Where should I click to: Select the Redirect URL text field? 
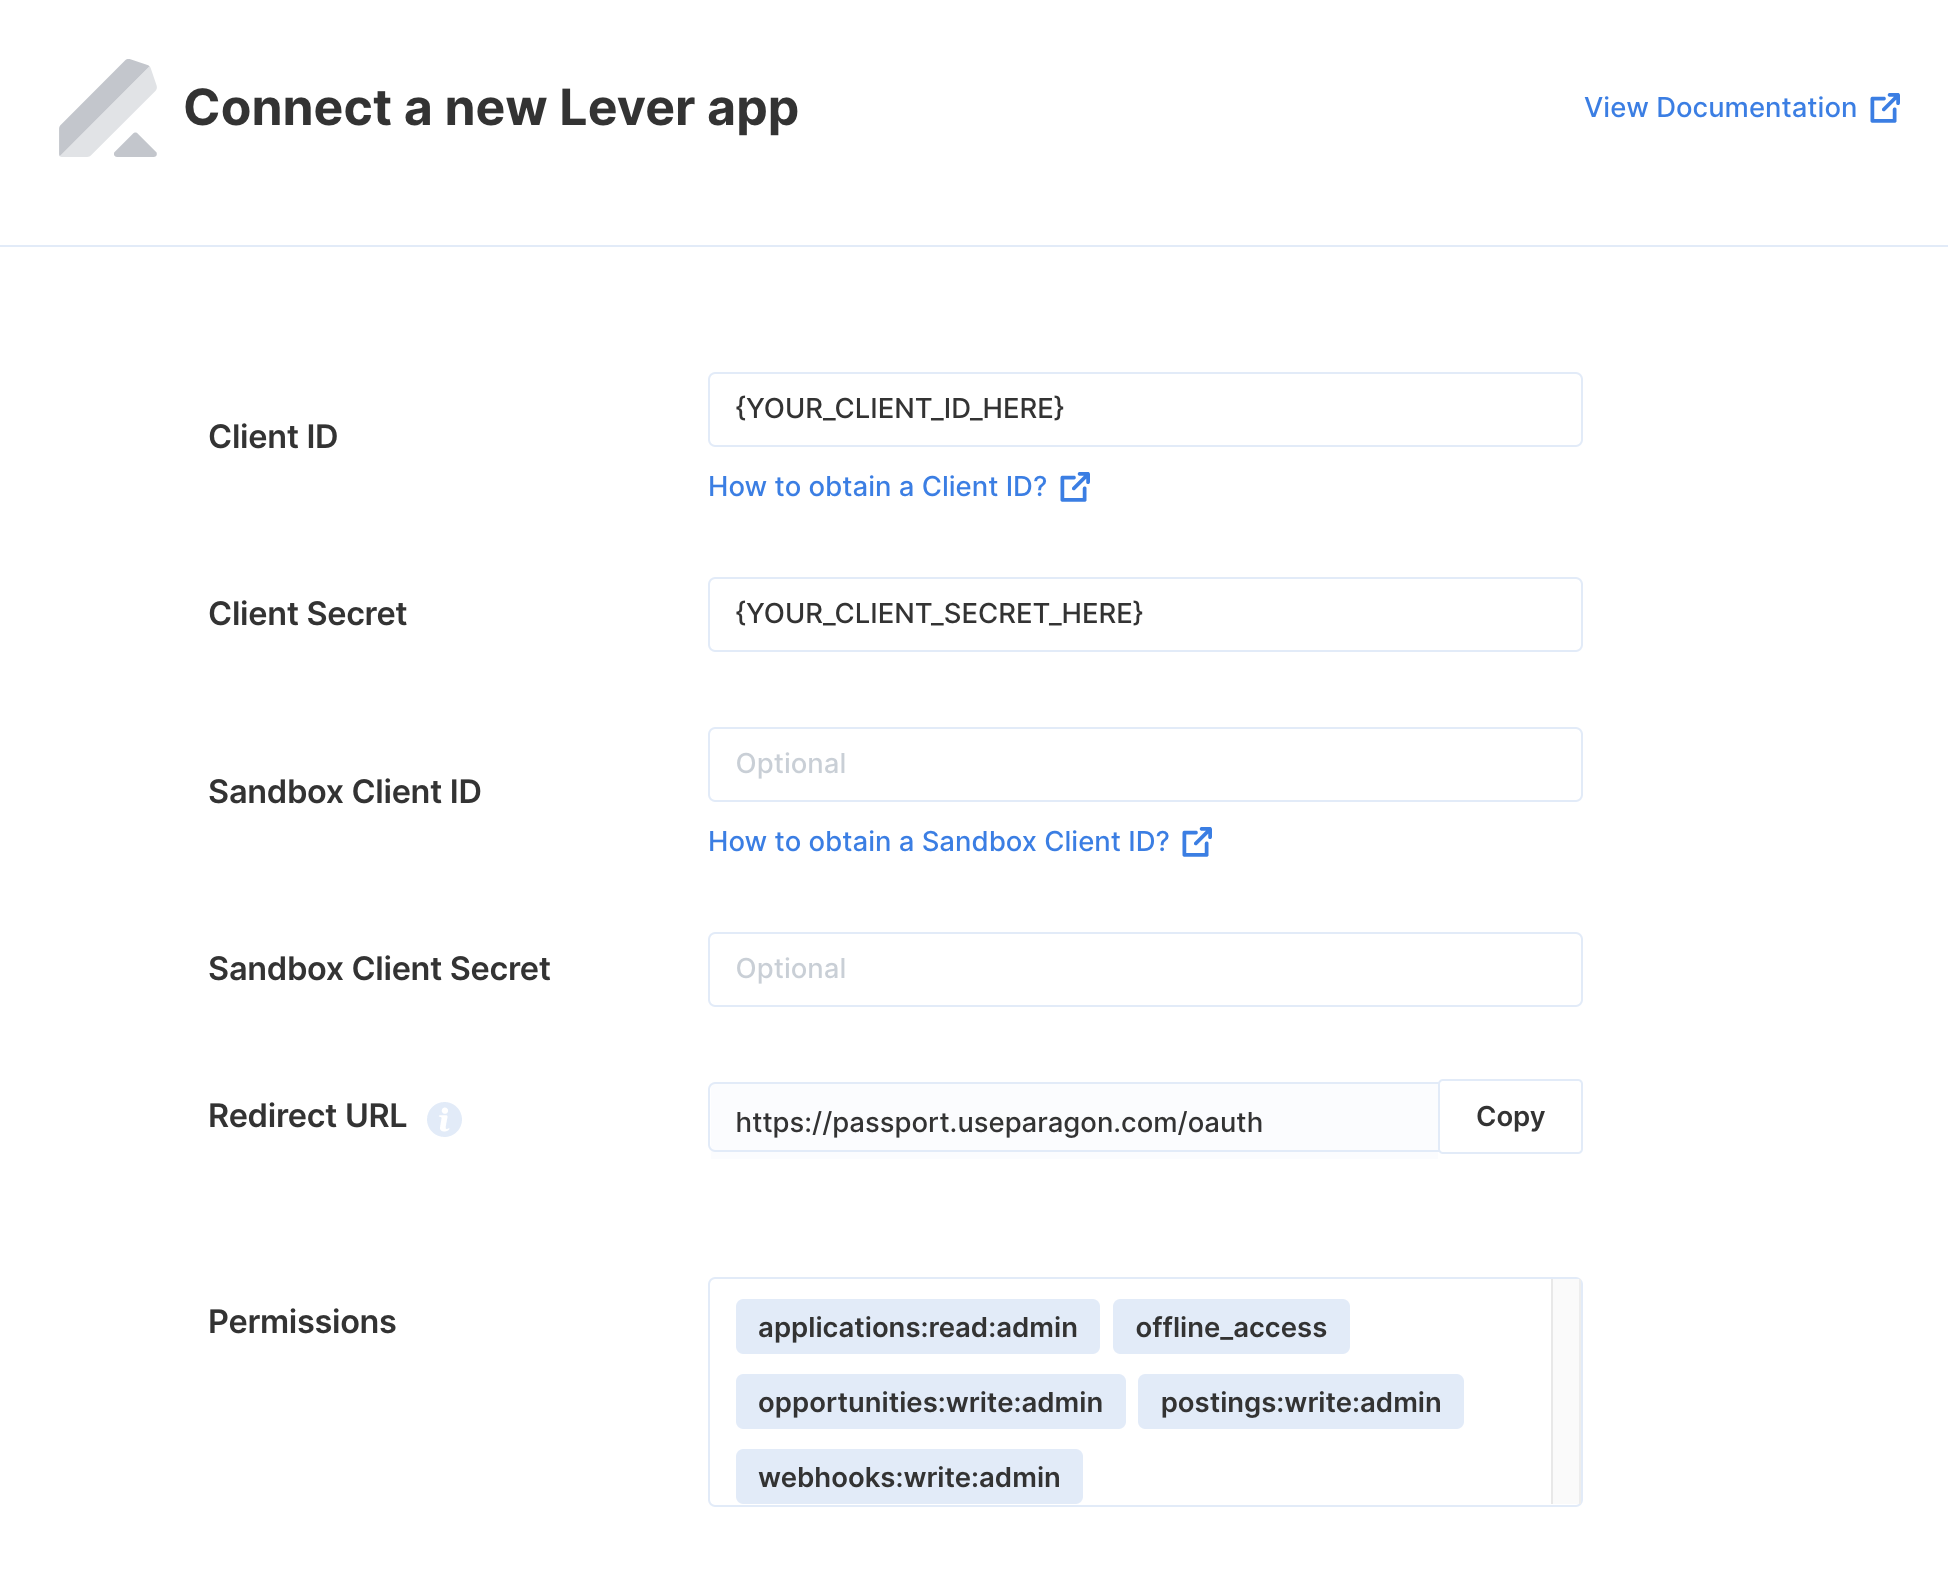(1073, 1118)
